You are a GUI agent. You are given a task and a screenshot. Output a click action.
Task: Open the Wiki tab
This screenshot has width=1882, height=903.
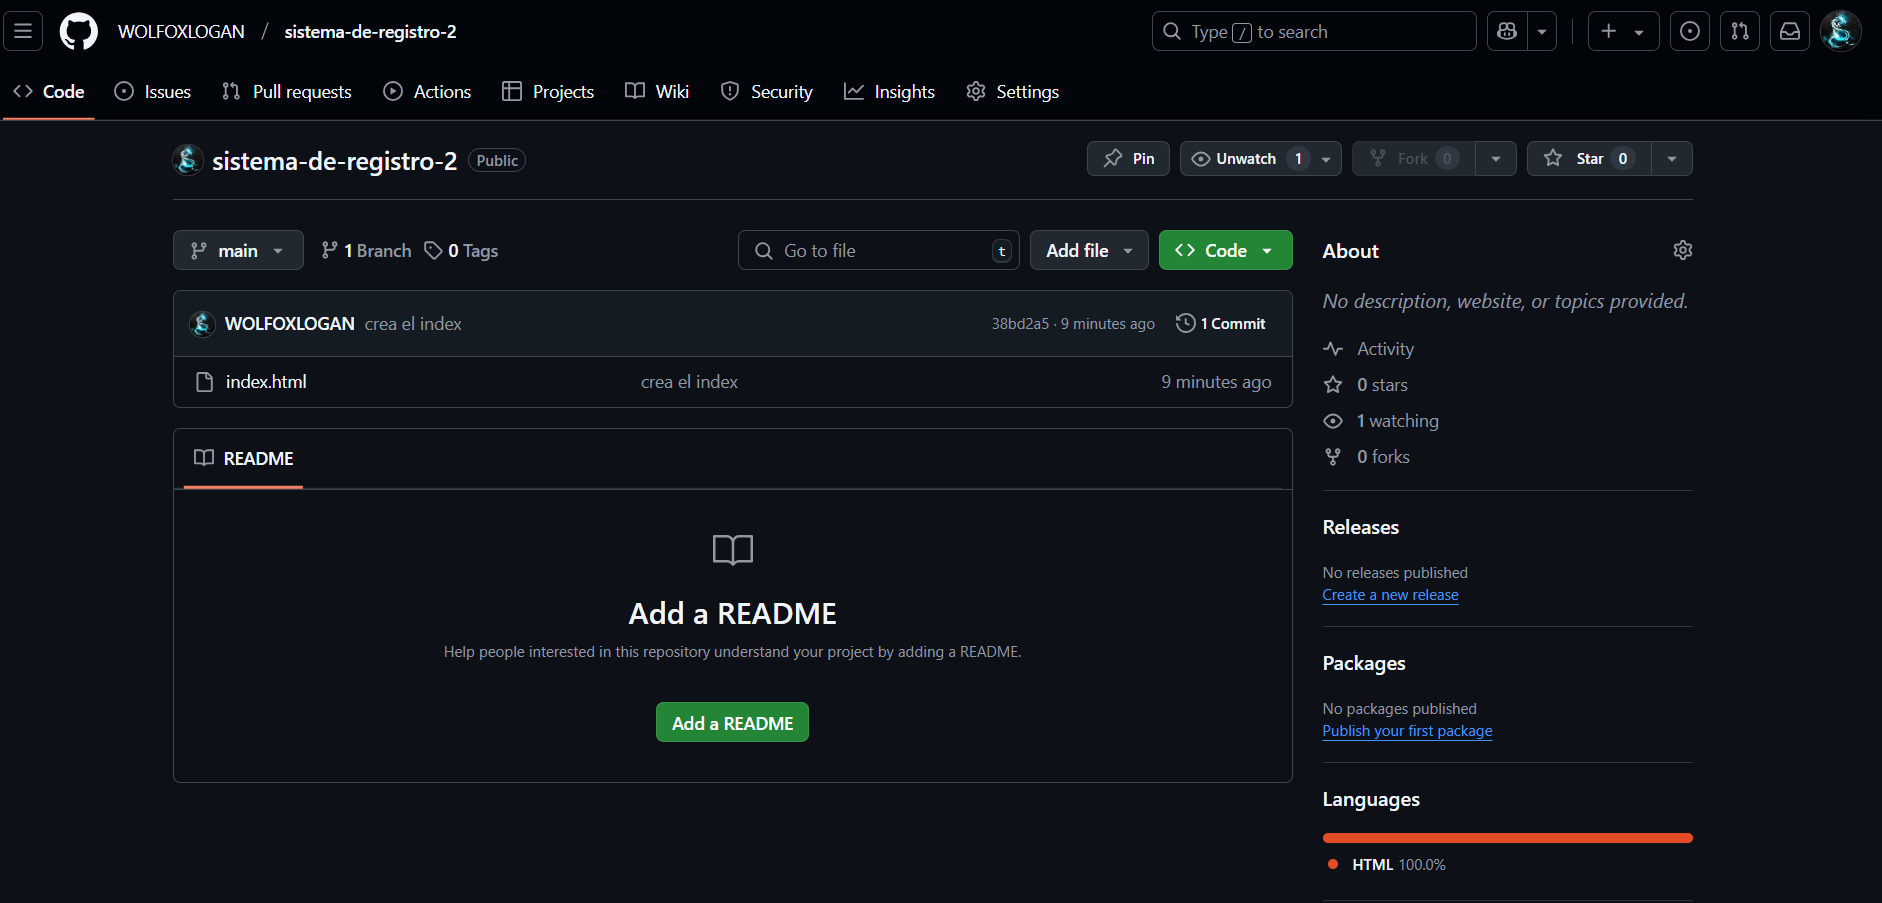657,91
